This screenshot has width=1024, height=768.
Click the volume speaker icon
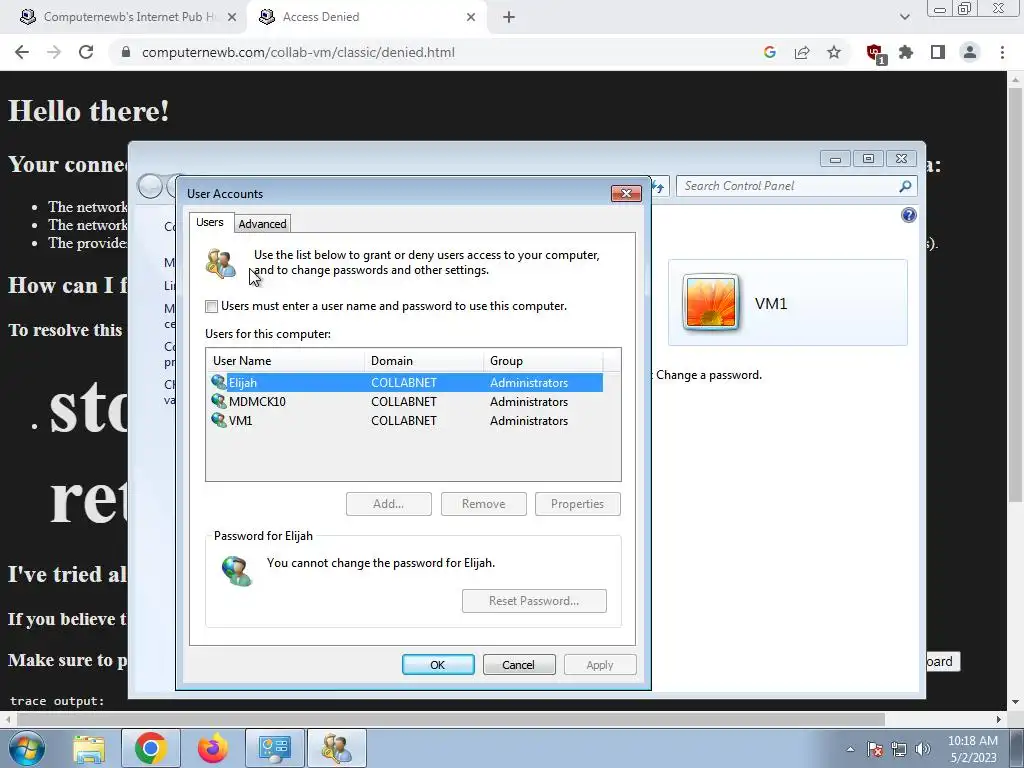coord(923,749)
